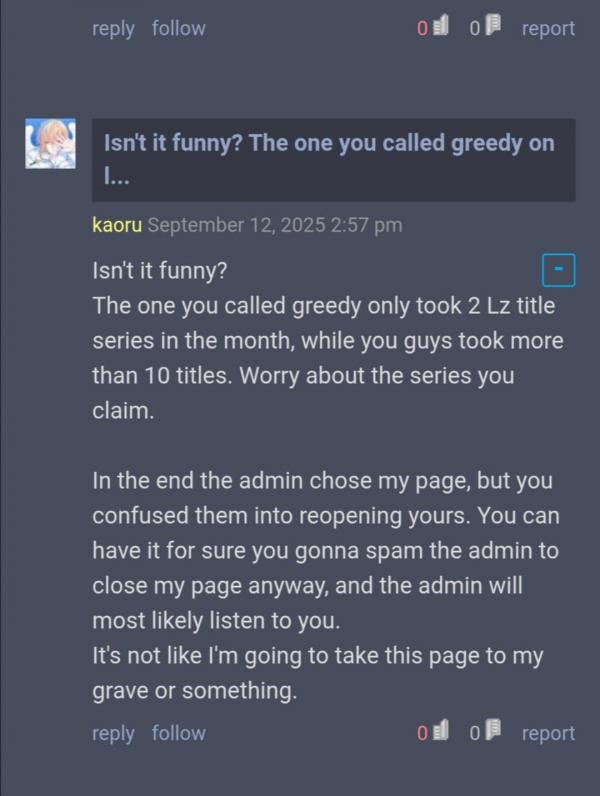Click the paragraph starting "The one you called greedy"

click(x=328, y=358)
